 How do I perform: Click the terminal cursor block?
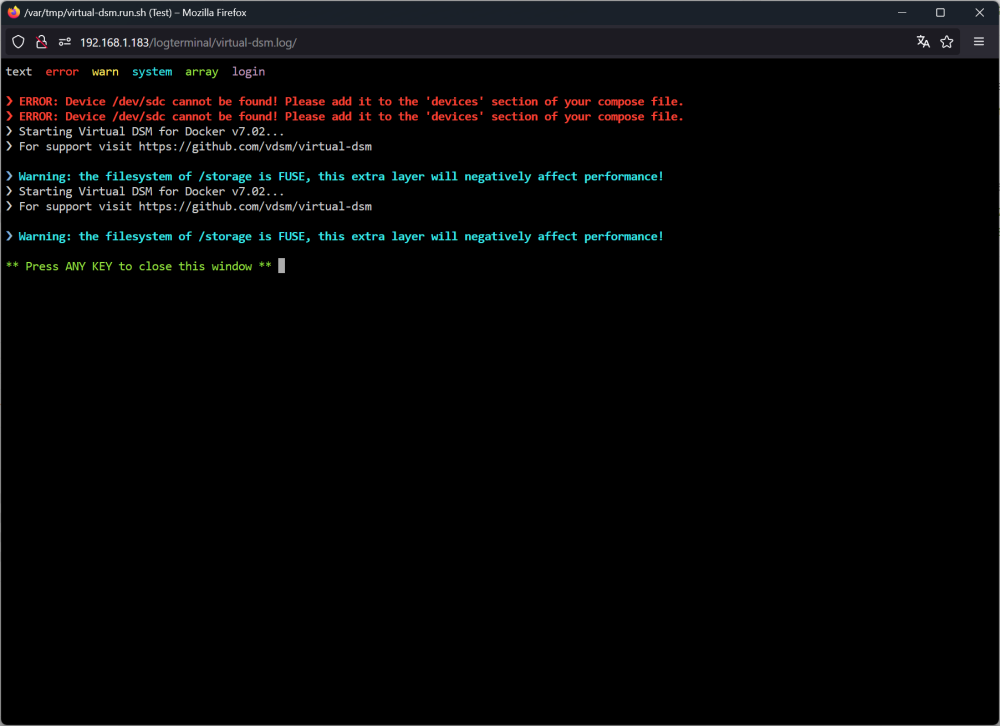click(x=282, y=266)
